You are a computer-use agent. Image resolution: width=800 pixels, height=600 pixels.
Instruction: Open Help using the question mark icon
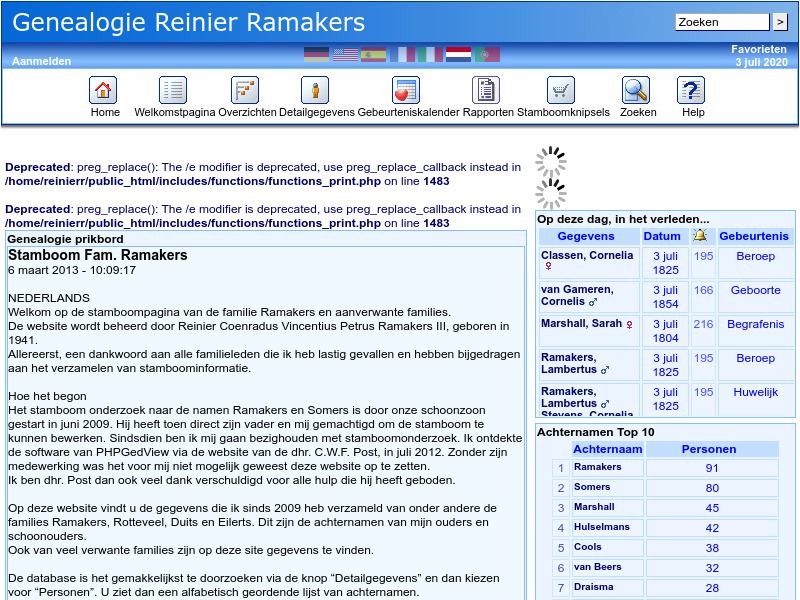691,90
